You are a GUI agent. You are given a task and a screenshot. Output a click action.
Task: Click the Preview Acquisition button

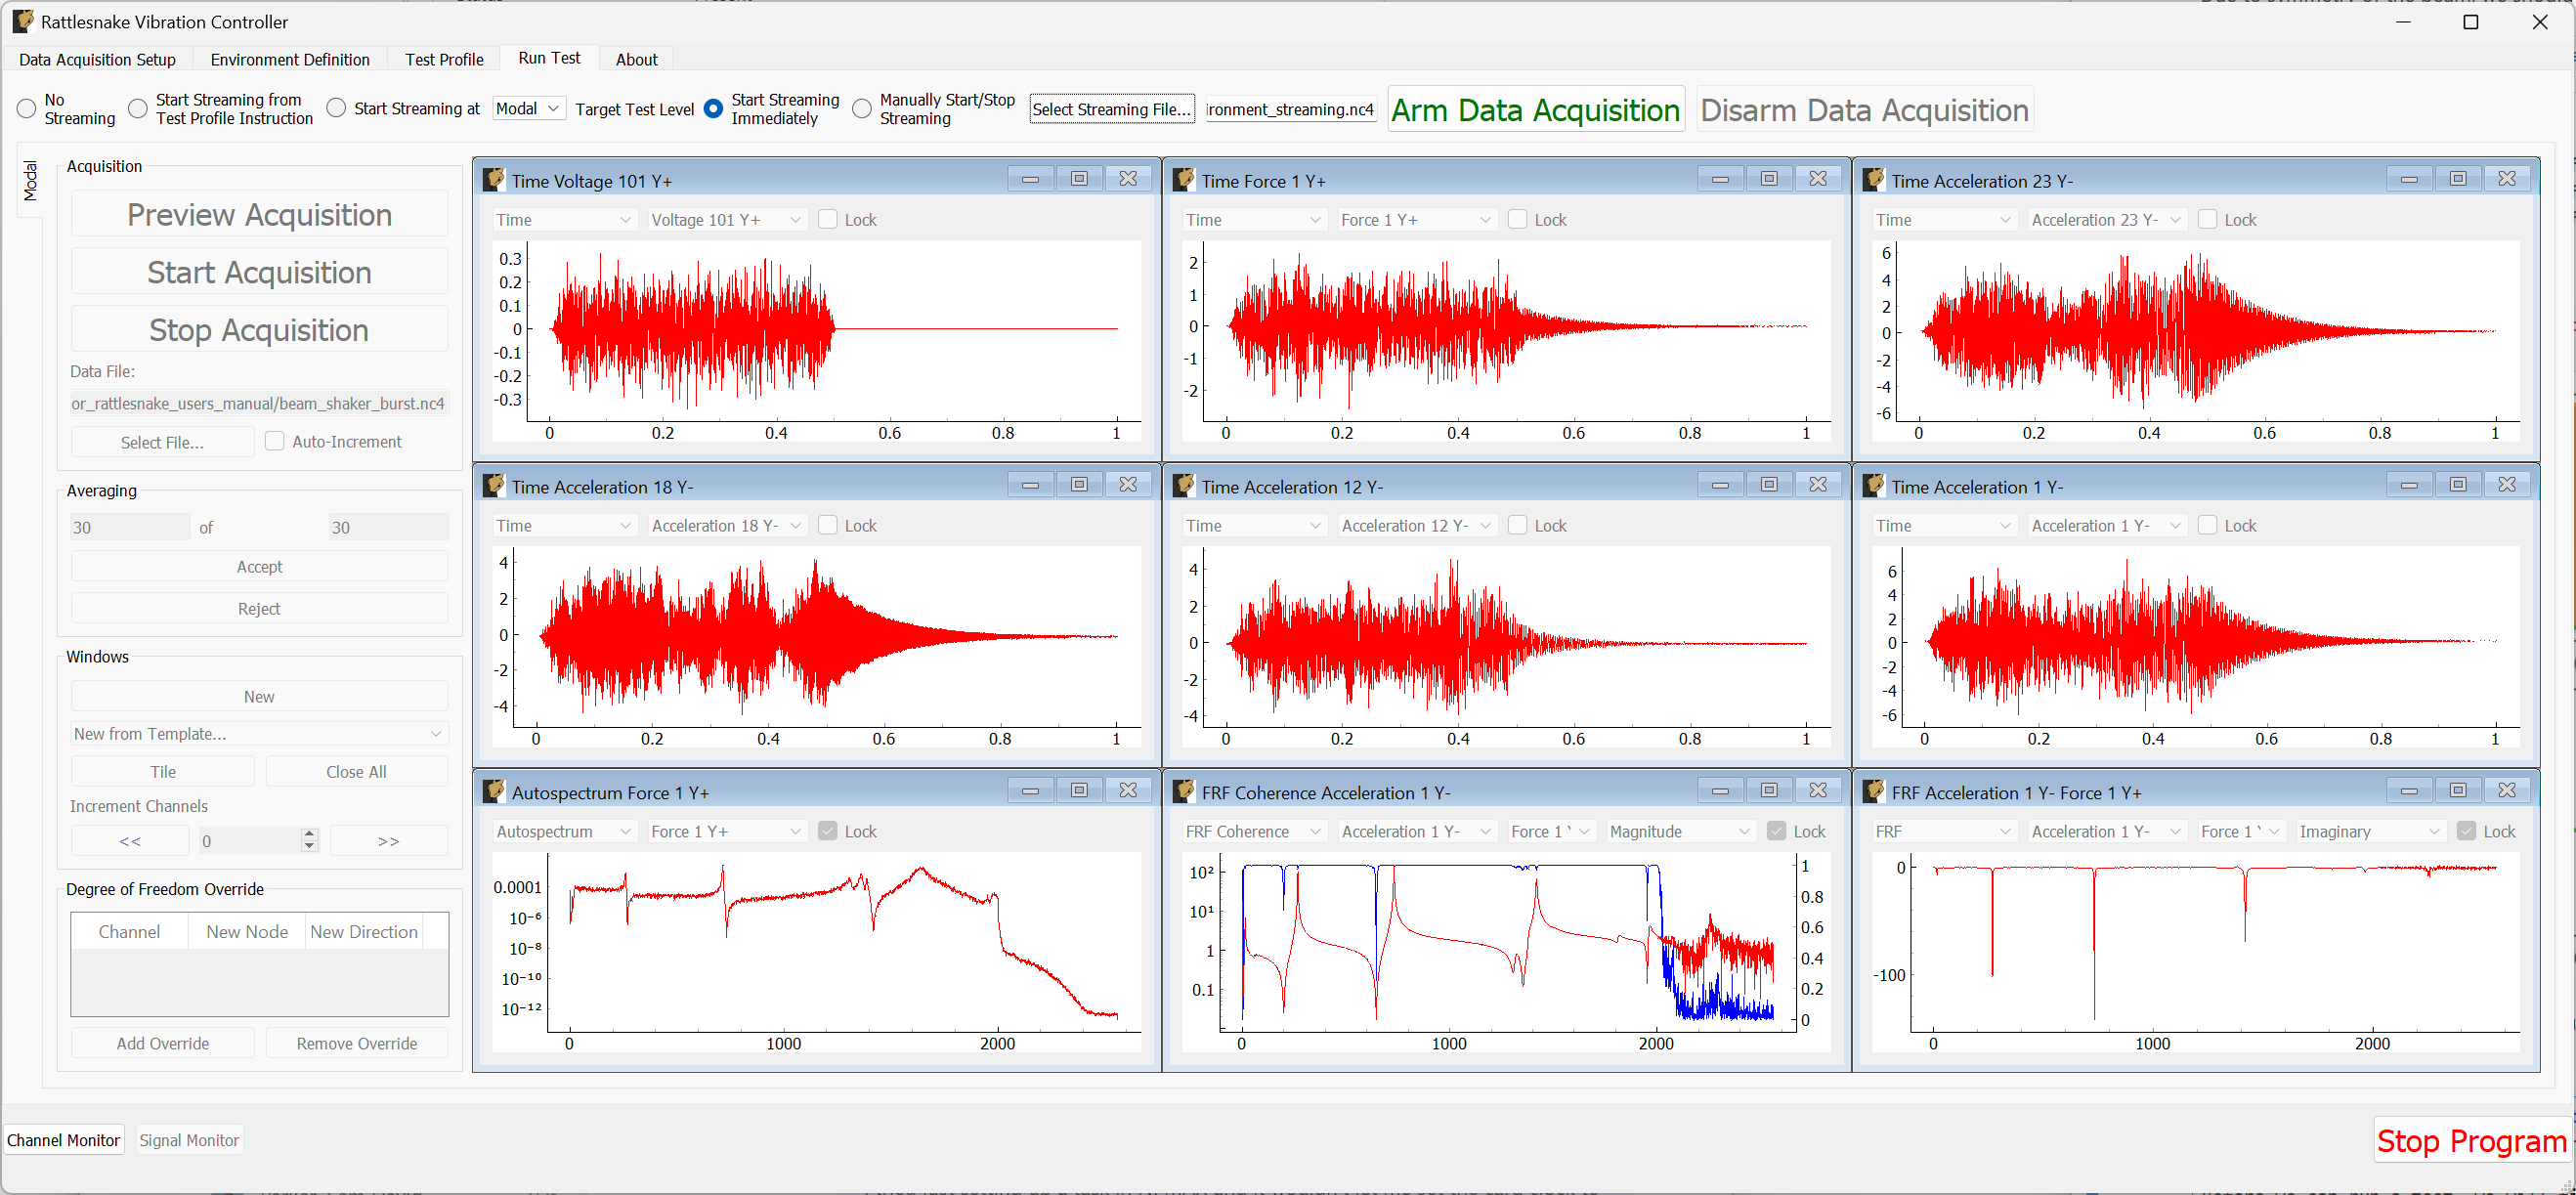point(259,214)
